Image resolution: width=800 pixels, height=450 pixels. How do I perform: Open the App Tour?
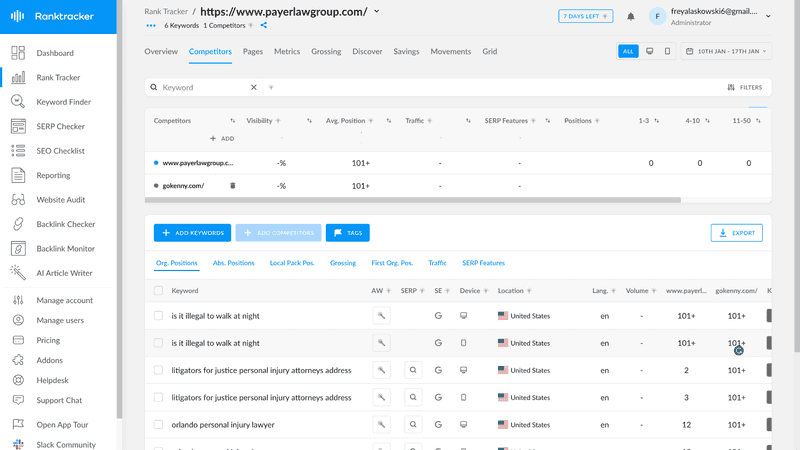point(62,425)
